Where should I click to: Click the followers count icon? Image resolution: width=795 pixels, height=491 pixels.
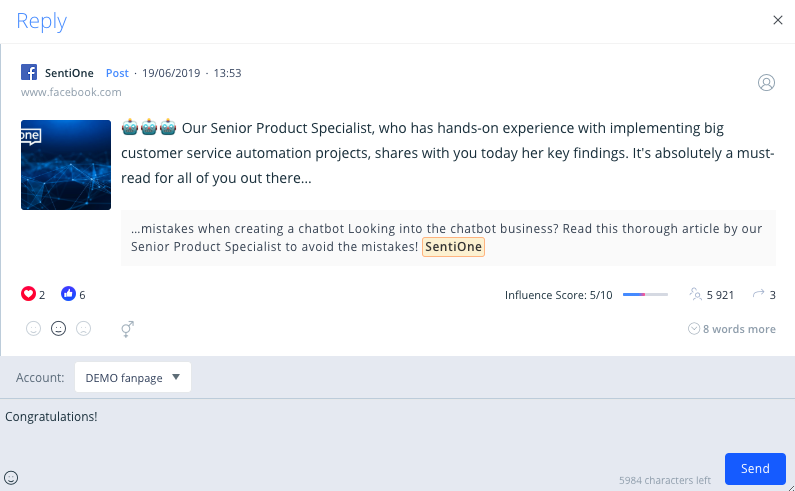(x=695, y=295)
